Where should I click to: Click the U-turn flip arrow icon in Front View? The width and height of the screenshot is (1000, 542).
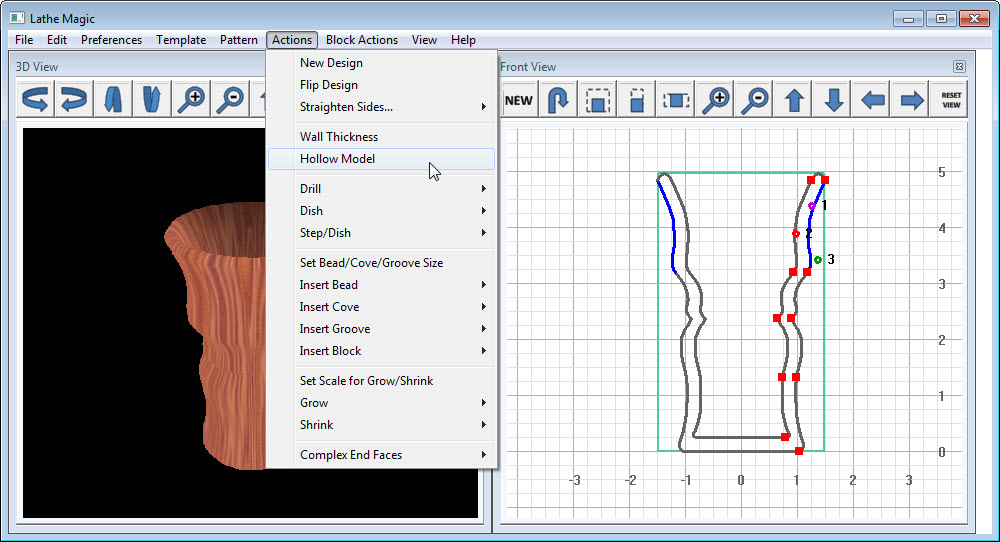(558, 100)
